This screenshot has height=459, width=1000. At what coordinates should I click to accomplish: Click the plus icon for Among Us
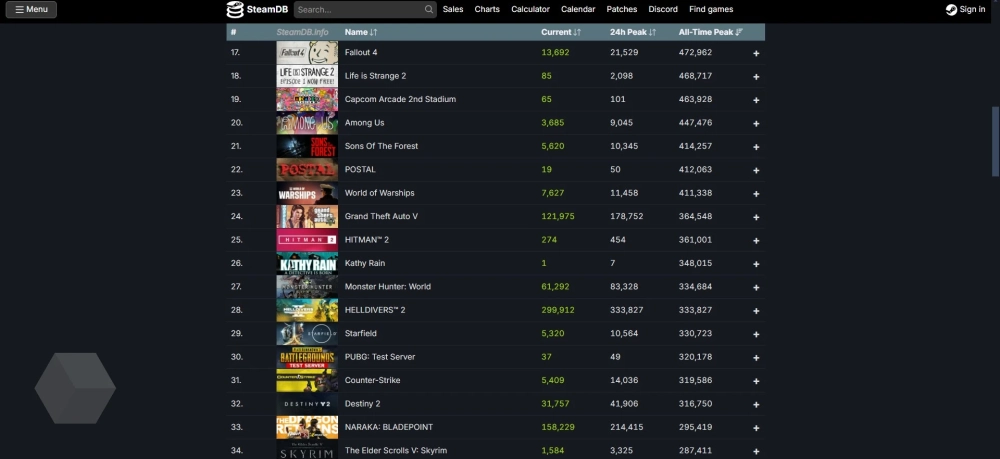point(756,123)
